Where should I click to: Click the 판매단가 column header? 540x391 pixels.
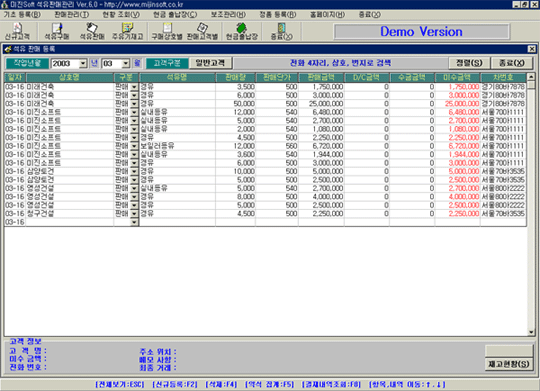coord(277,78)
